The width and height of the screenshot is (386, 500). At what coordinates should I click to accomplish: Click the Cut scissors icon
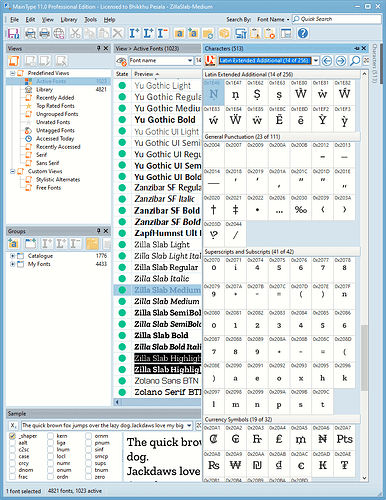[75, 33]
